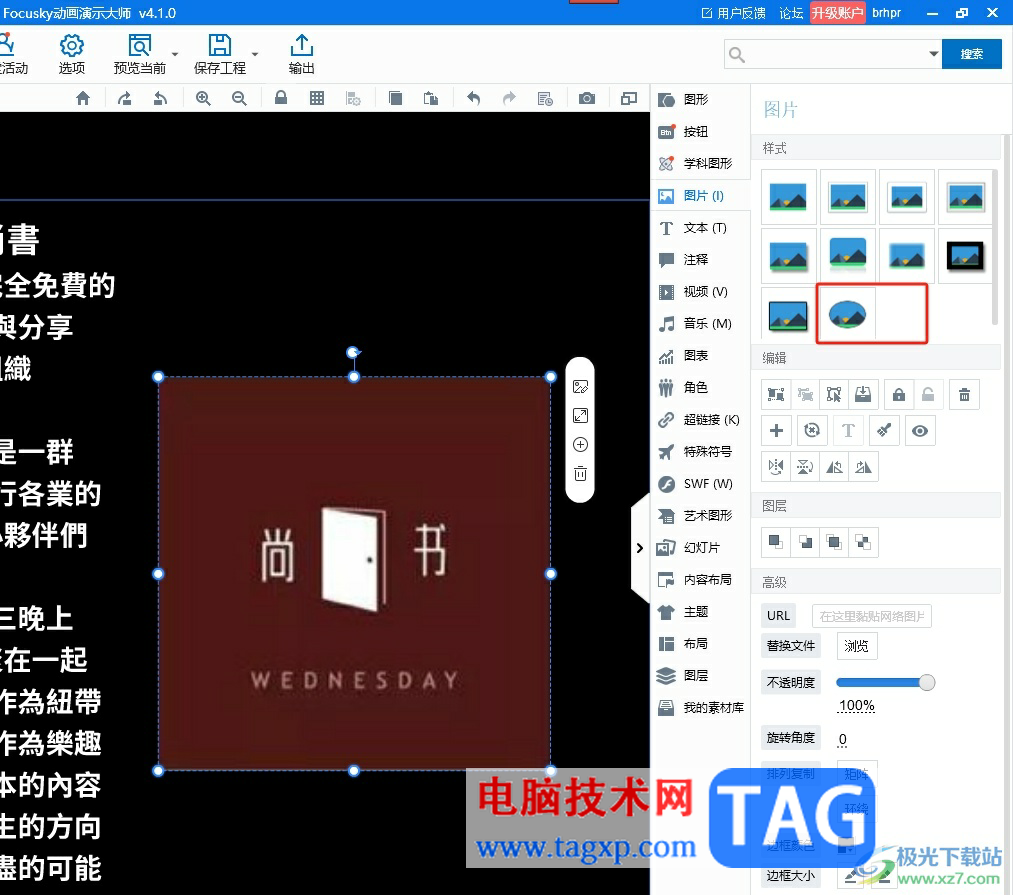Flip the image vertically
The image size is (1013, 895).
tap(805, 467)
